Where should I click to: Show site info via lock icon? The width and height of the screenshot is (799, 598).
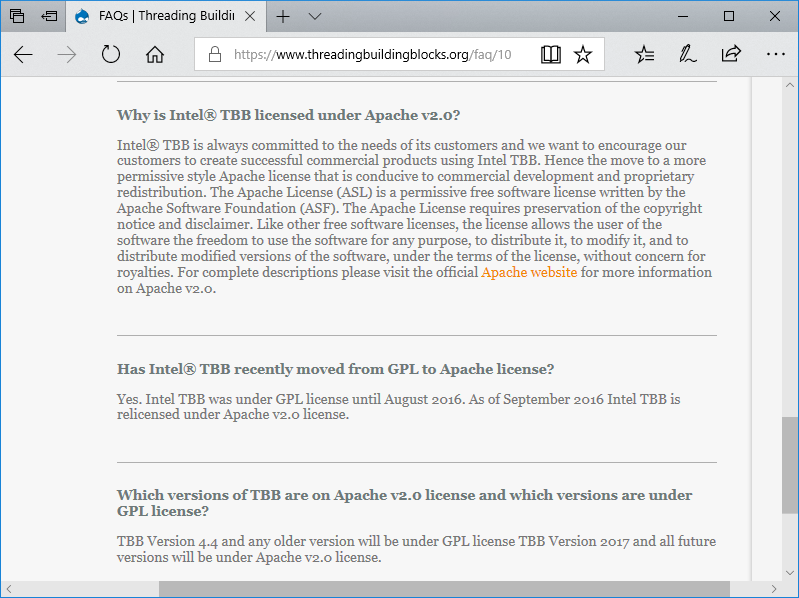(214, 54)
